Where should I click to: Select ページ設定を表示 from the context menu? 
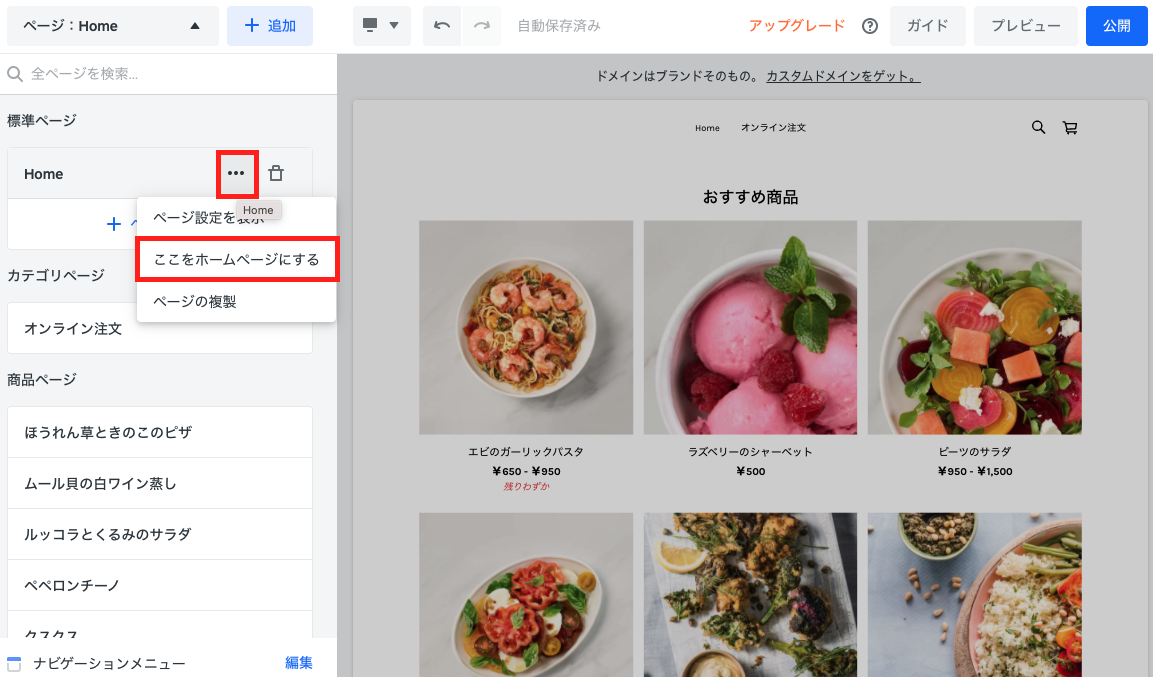[208, 218]
